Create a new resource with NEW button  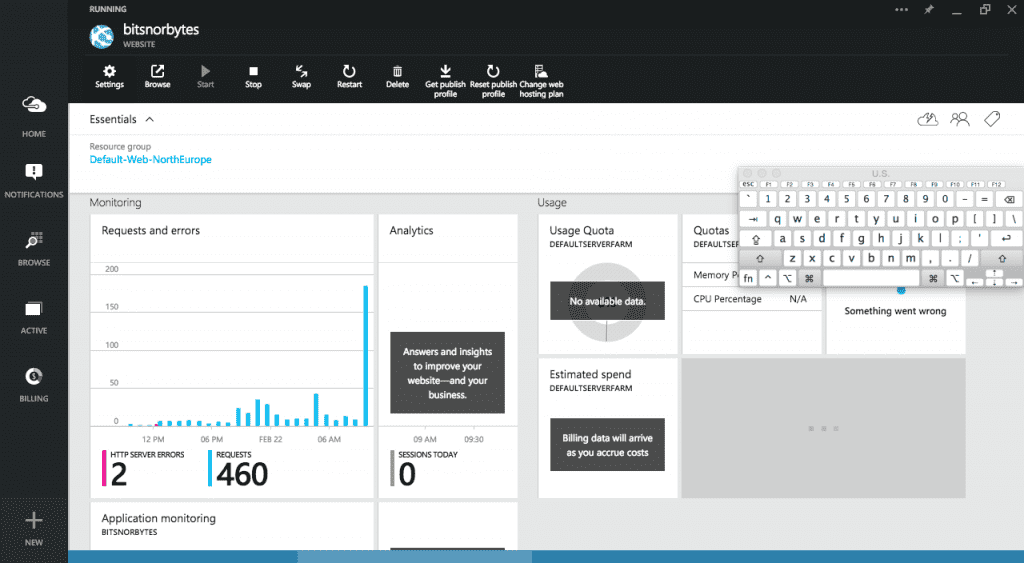point(34,528)
